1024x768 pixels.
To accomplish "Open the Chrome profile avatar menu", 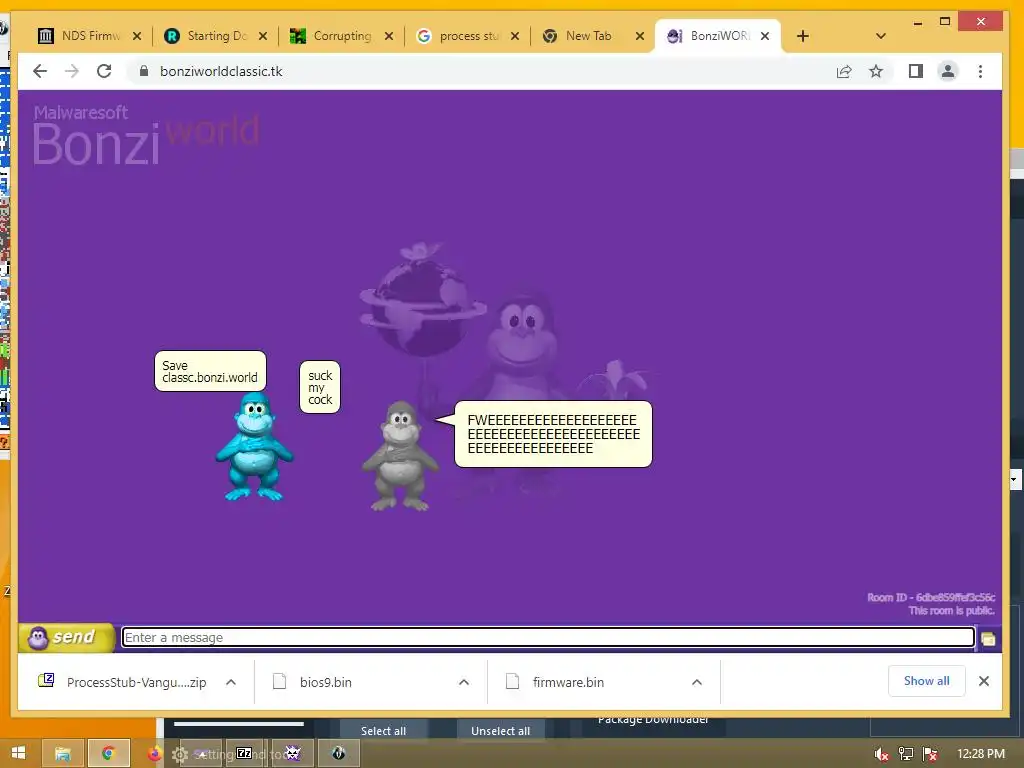I will (x=948, y=71).
